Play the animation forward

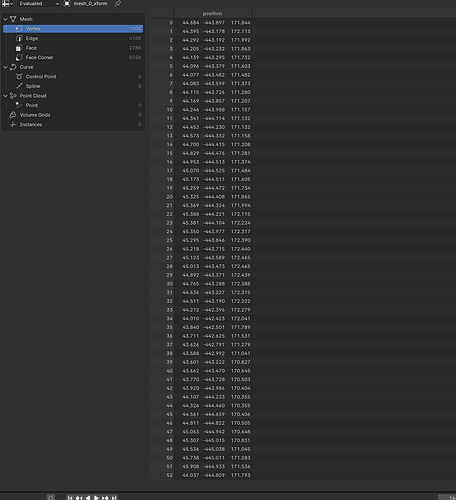(96, 498)
